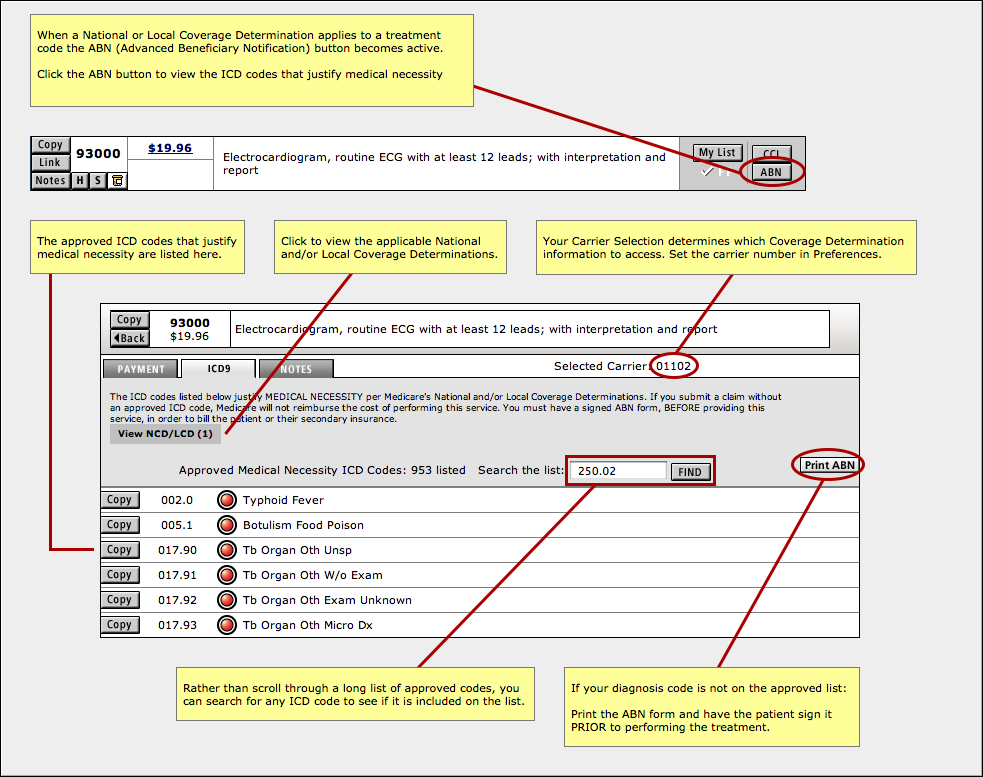Click the search list field containing 250.02

618,471
